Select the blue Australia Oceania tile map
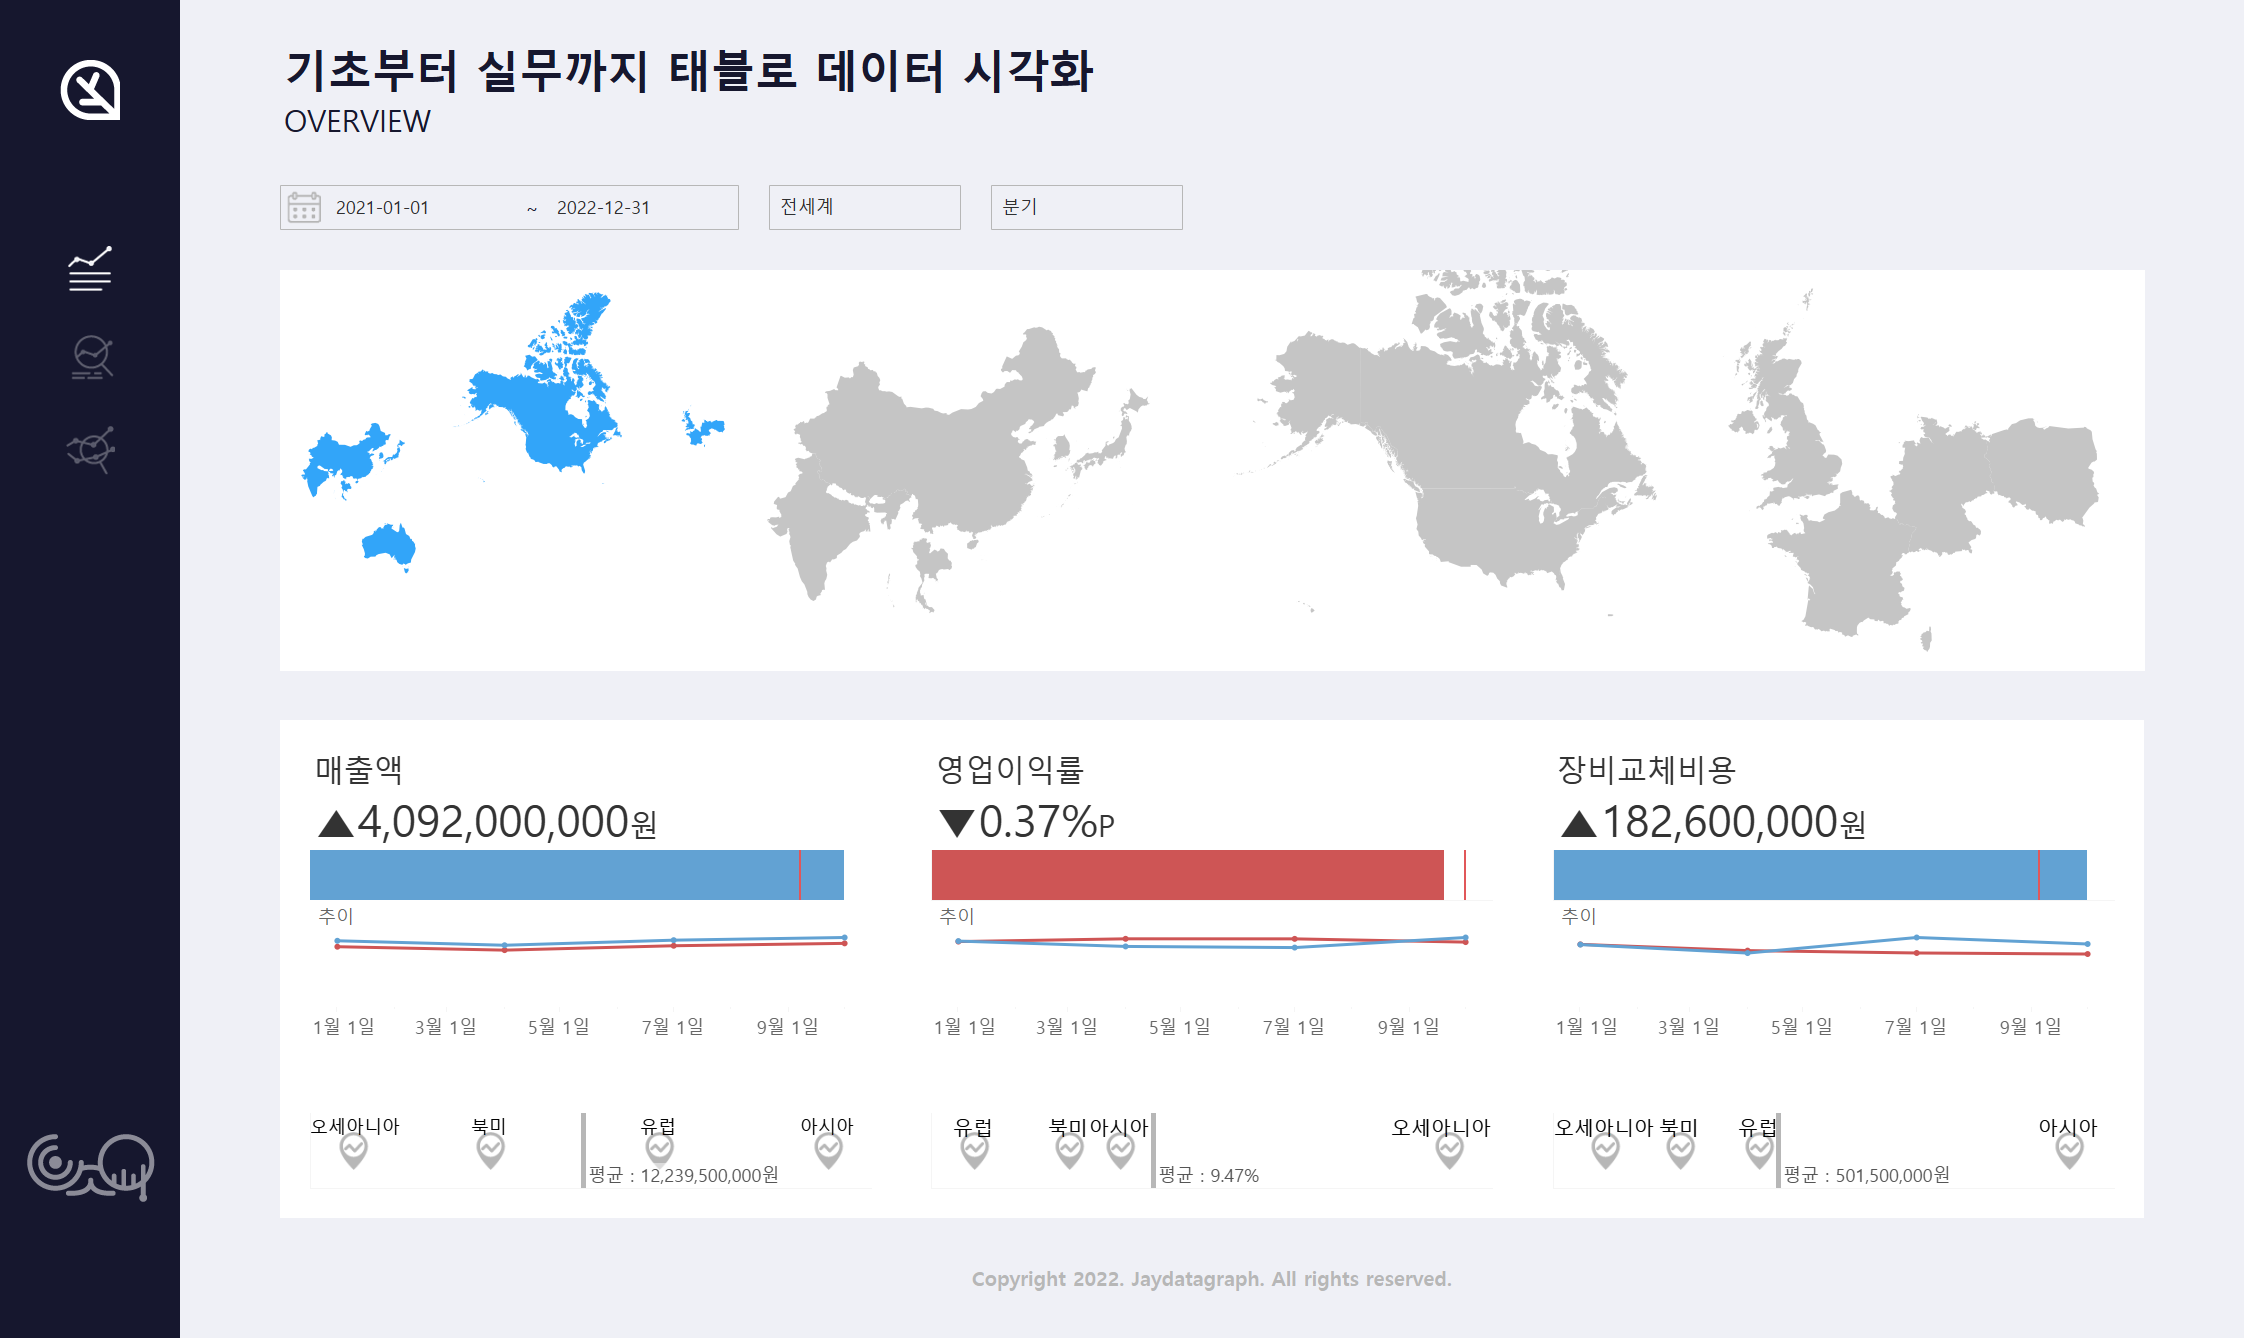 click(389, 547)
